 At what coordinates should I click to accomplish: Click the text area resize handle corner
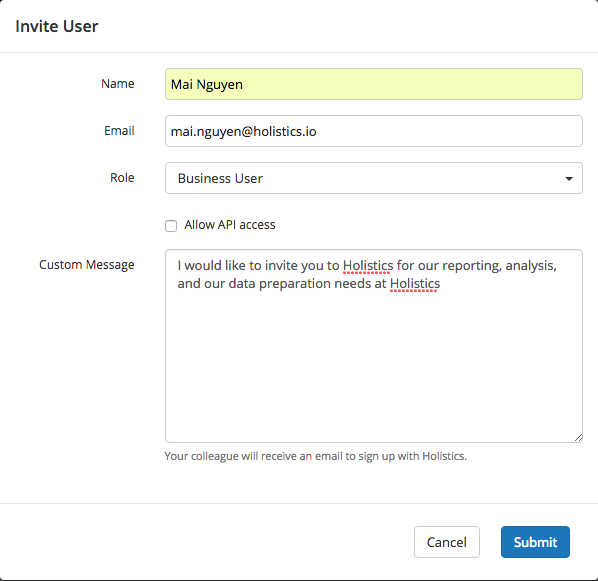tap(578, 438)
